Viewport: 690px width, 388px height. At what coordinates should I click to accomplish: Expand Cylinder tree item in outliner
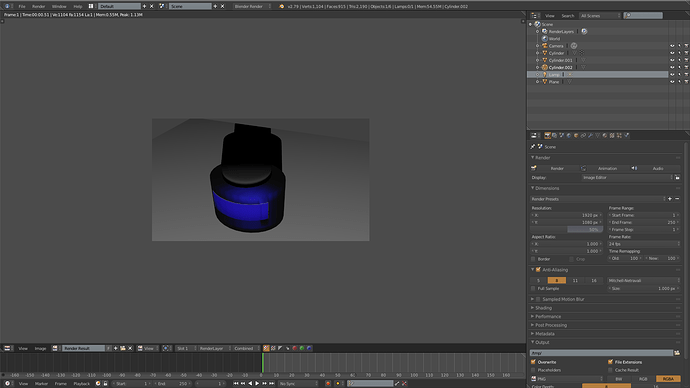(x=537, y=53)
